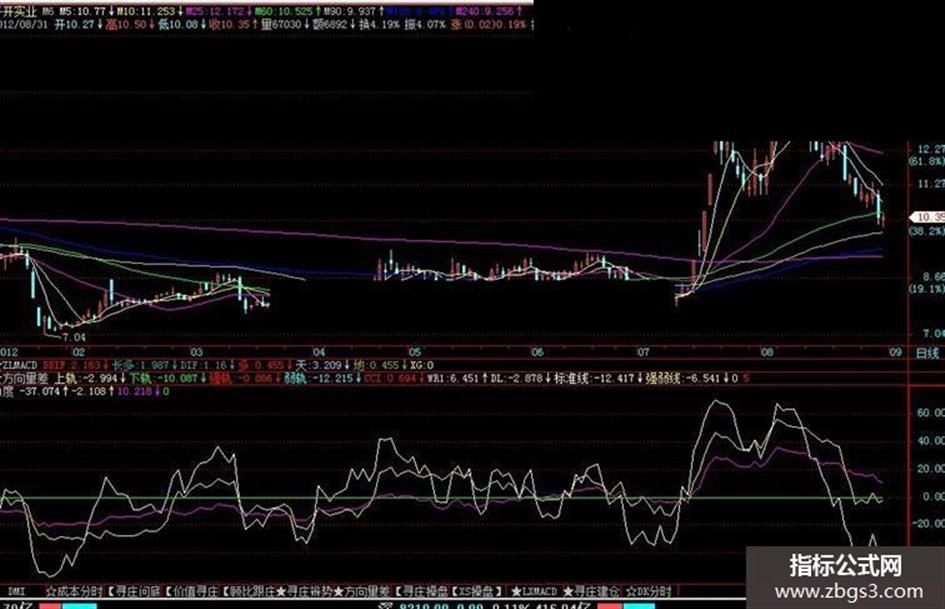This screenshot has width=945, height=609.
Task: Click the 03 month label on time axis
Action: click(196, 352)
